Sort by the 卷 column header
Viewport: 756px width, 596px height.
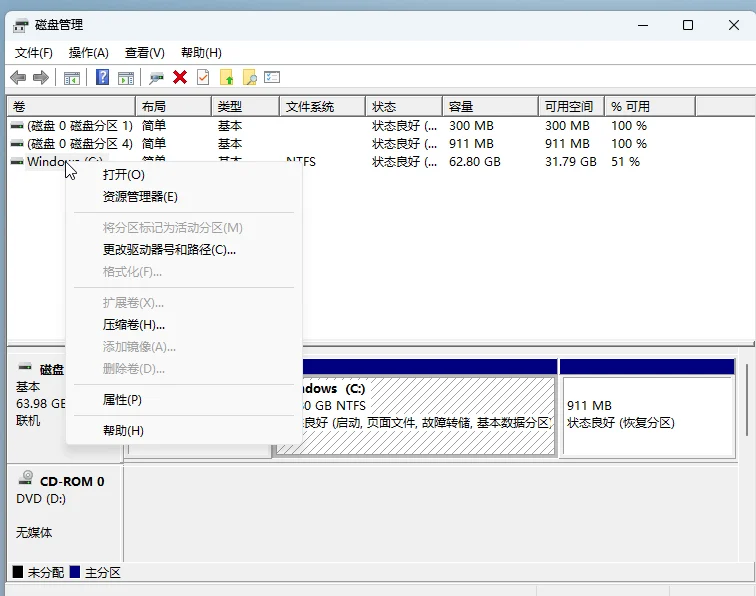71,107
